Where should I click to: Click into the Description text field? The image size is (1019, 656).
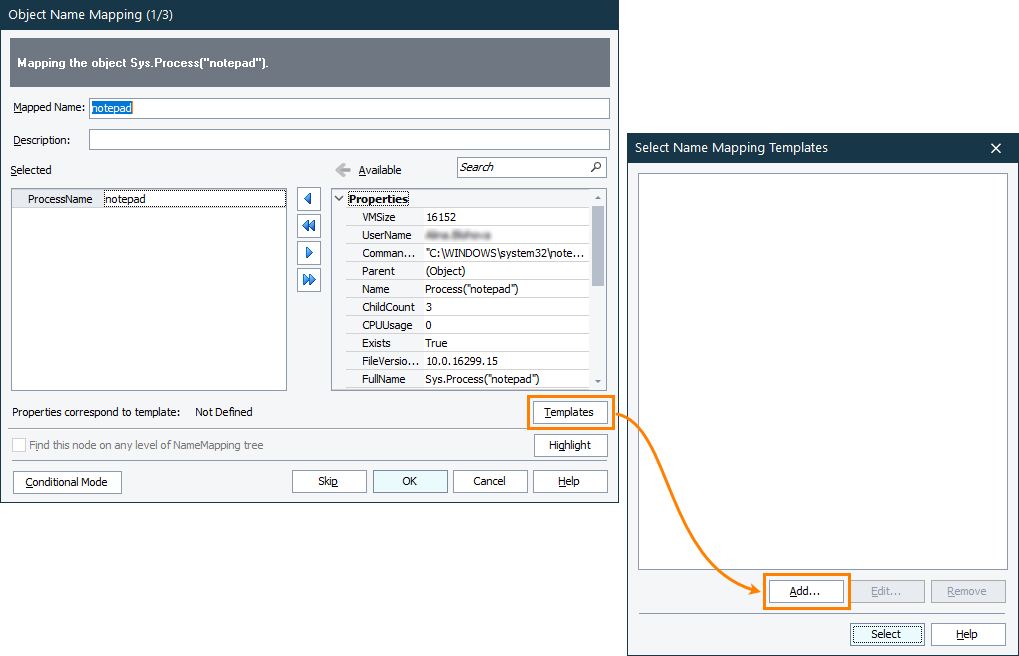(349, 140)
